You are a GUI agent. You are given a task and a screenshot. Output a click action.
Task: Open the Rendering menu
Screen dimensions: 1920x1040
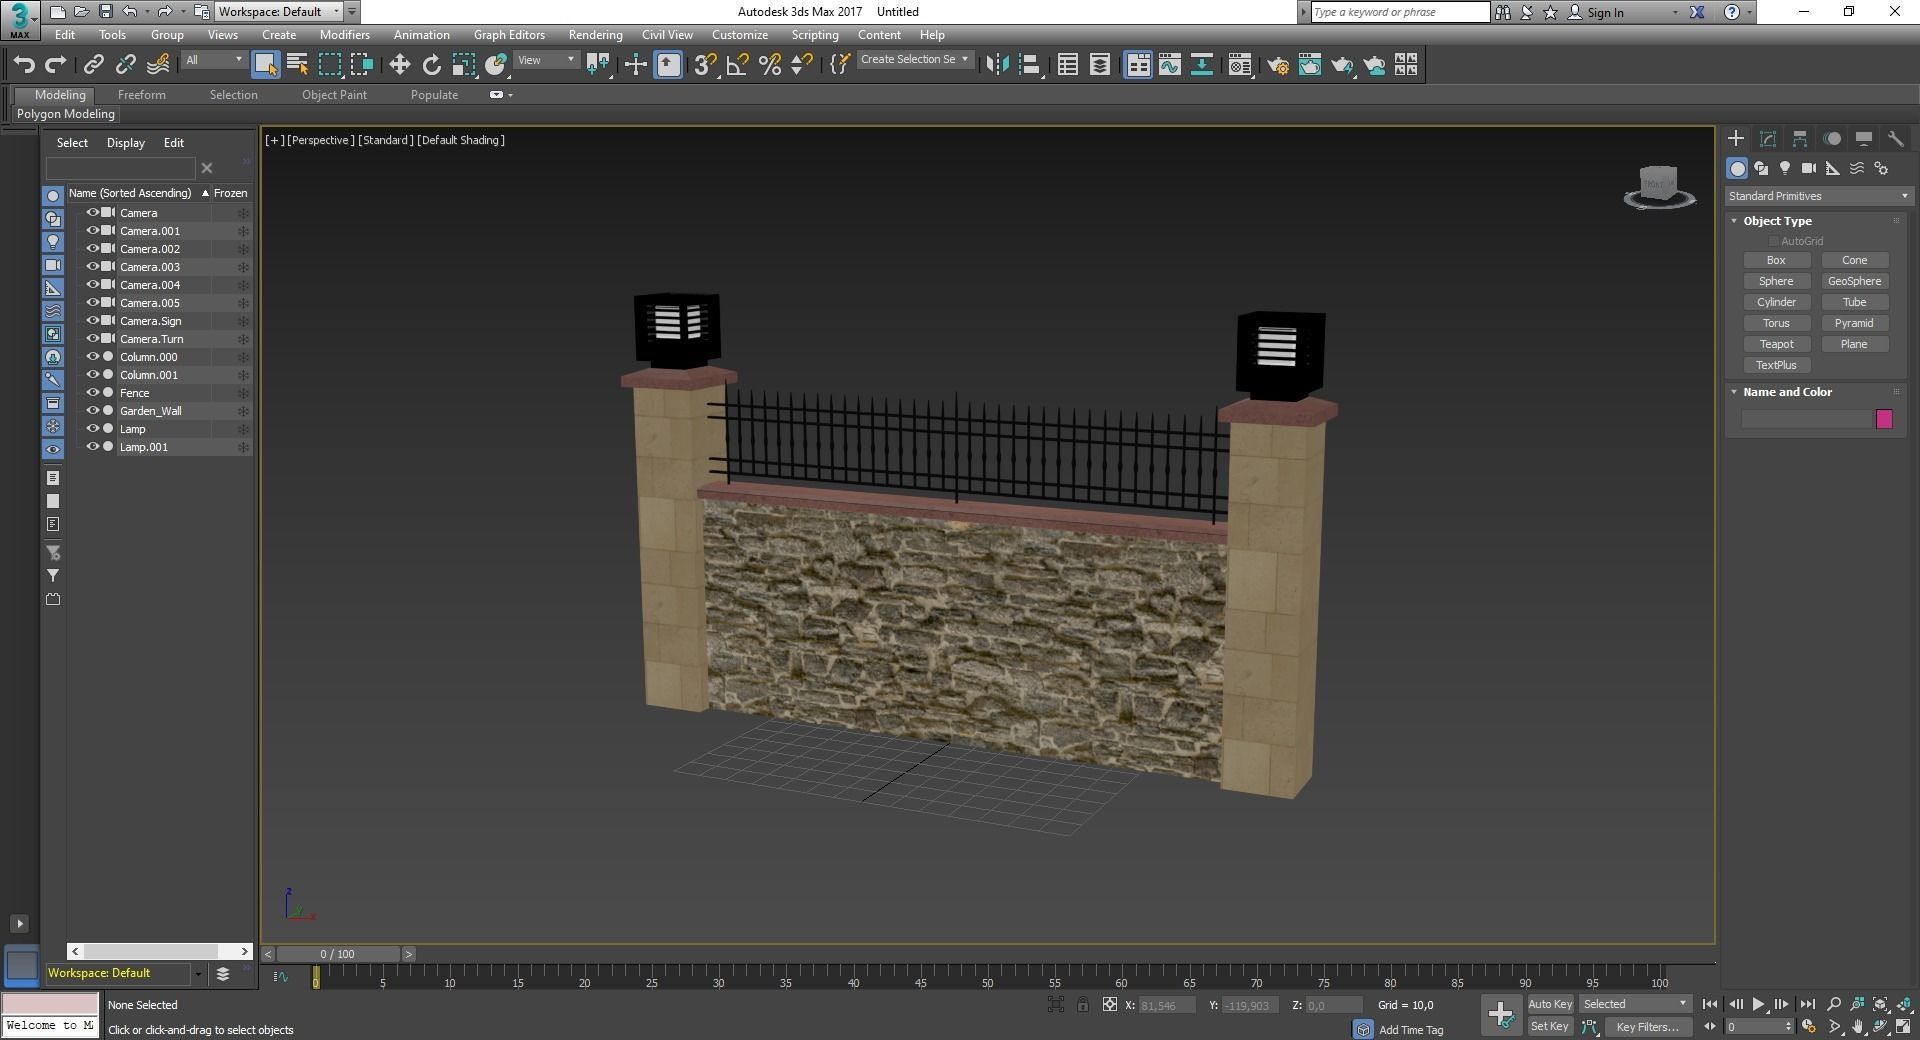[595, 35]
